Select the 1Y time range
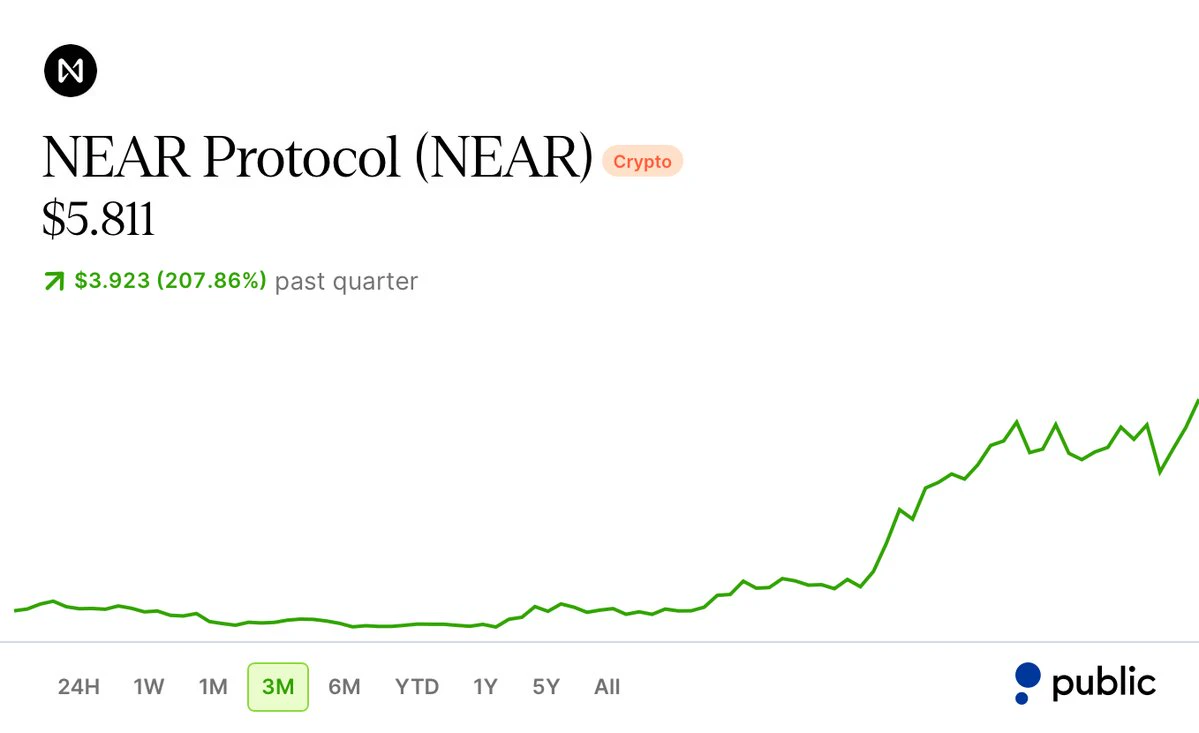The width and height of the screenshot is (1199, 733). [x=486, y=687]
